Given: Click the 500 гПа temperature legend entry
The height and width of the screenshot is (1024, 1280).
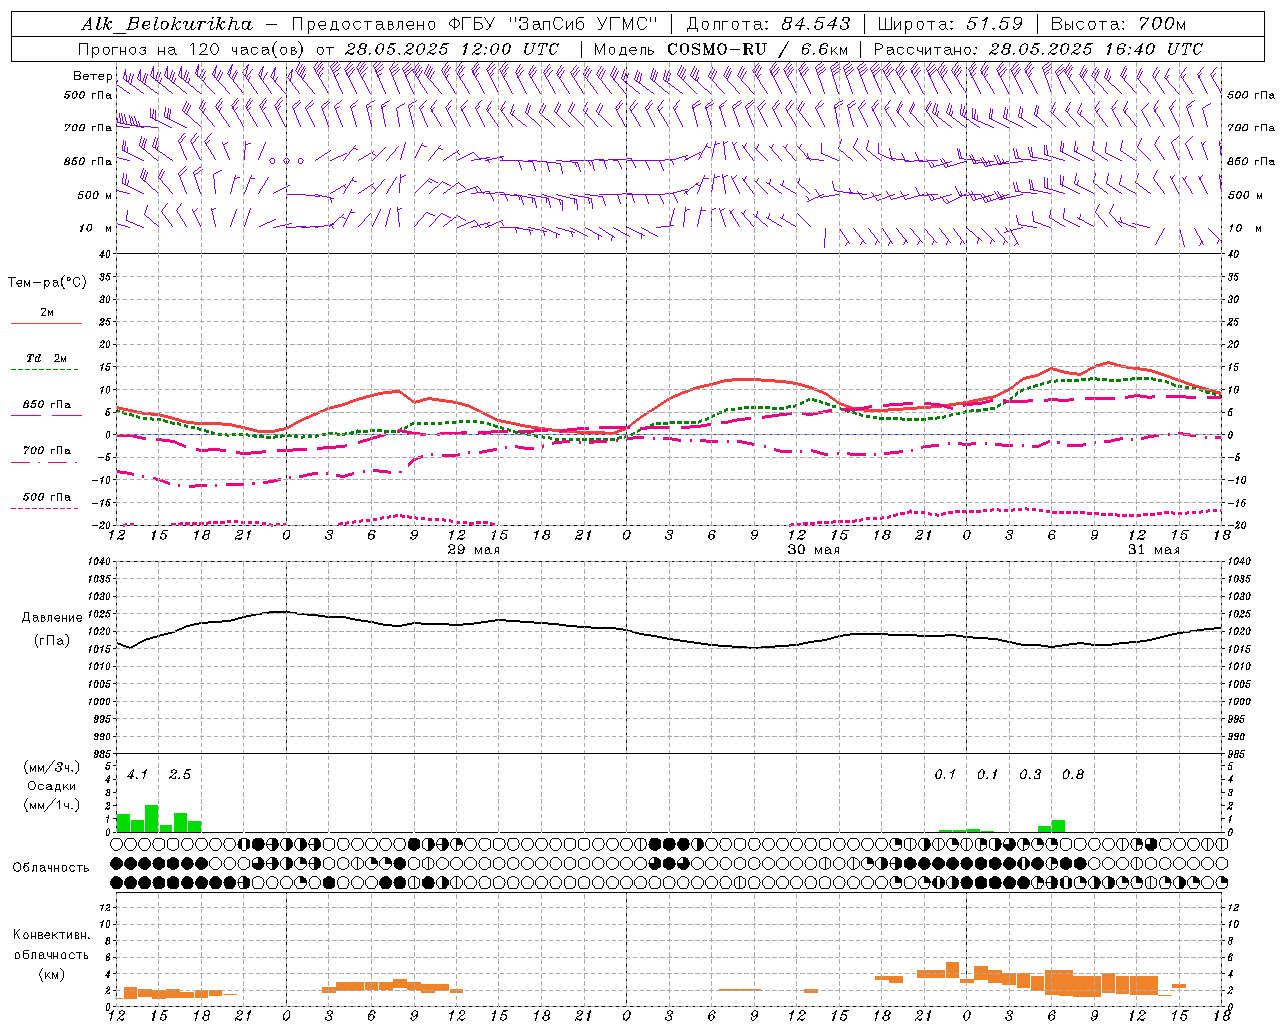Looking at the screenshot, I should point(47,497).
